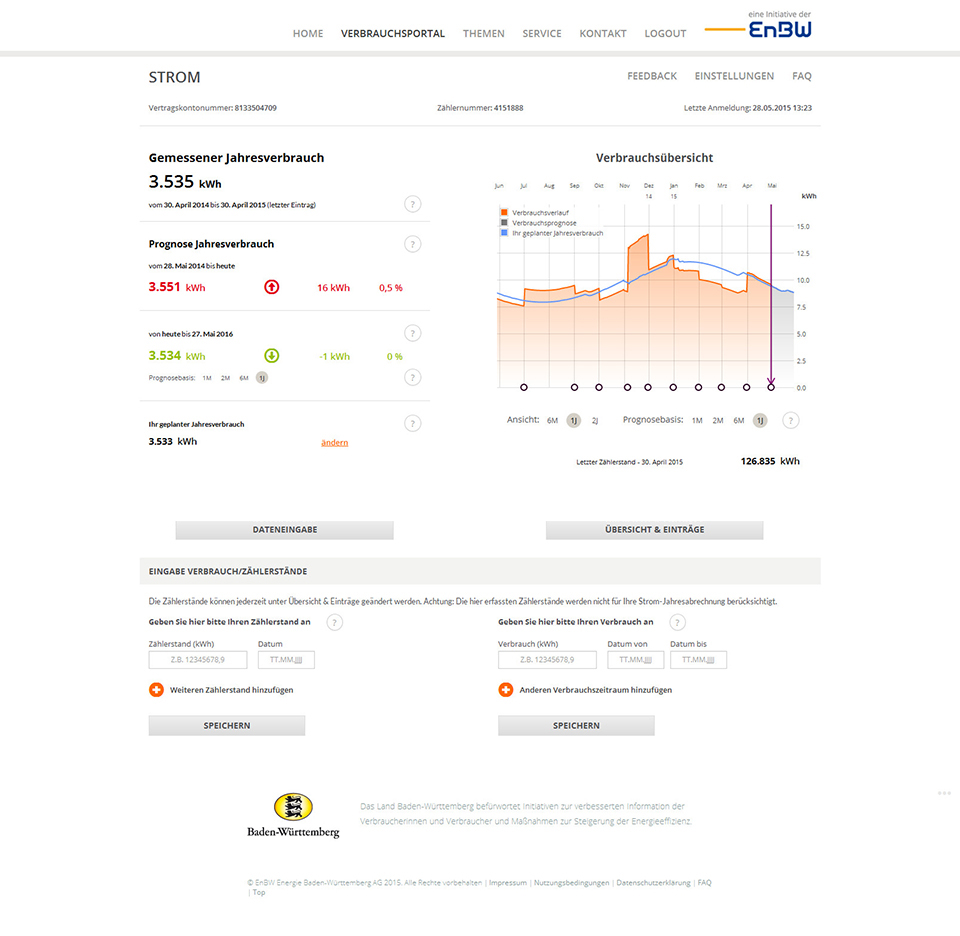Click help icon right of chart Prognosebasis
Viewport: 960px width, 936px height.
point(790,420)
